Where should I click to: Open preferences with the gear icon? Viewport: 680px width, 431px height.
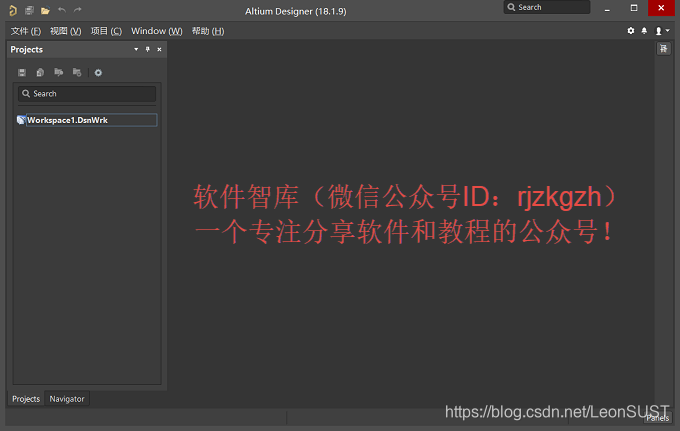click(631, 31)
